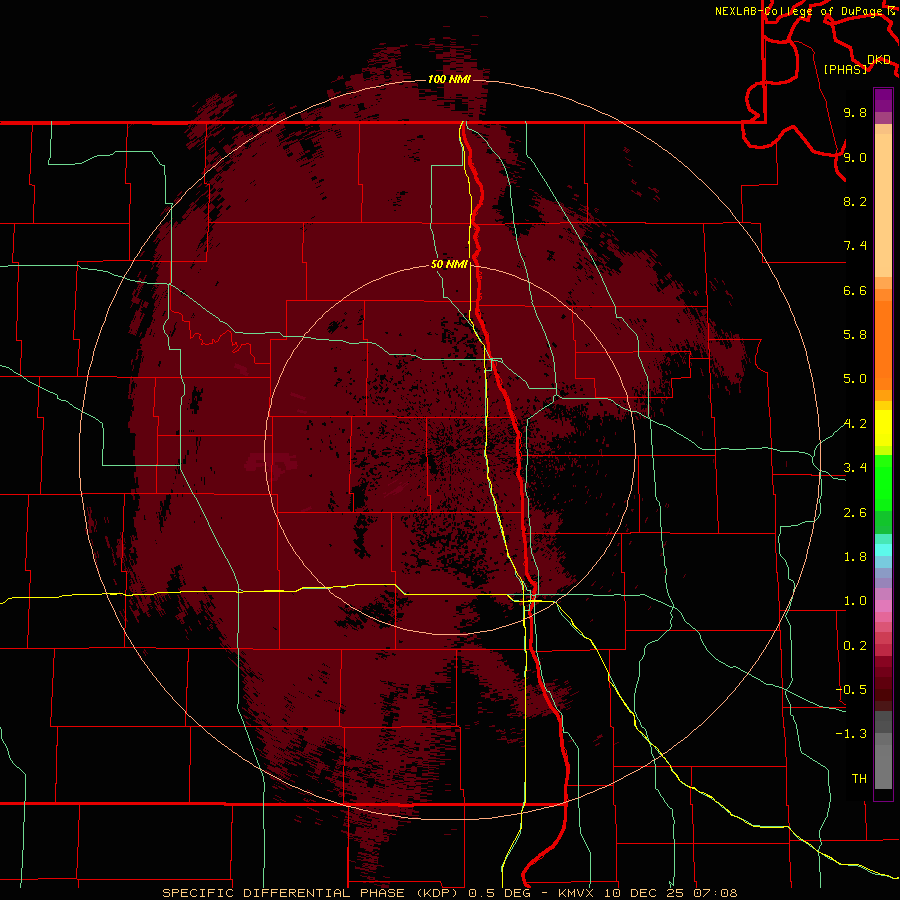The image size is (900, 900).
Task: Click the 4.2 scale value
Action: (855, 424)
